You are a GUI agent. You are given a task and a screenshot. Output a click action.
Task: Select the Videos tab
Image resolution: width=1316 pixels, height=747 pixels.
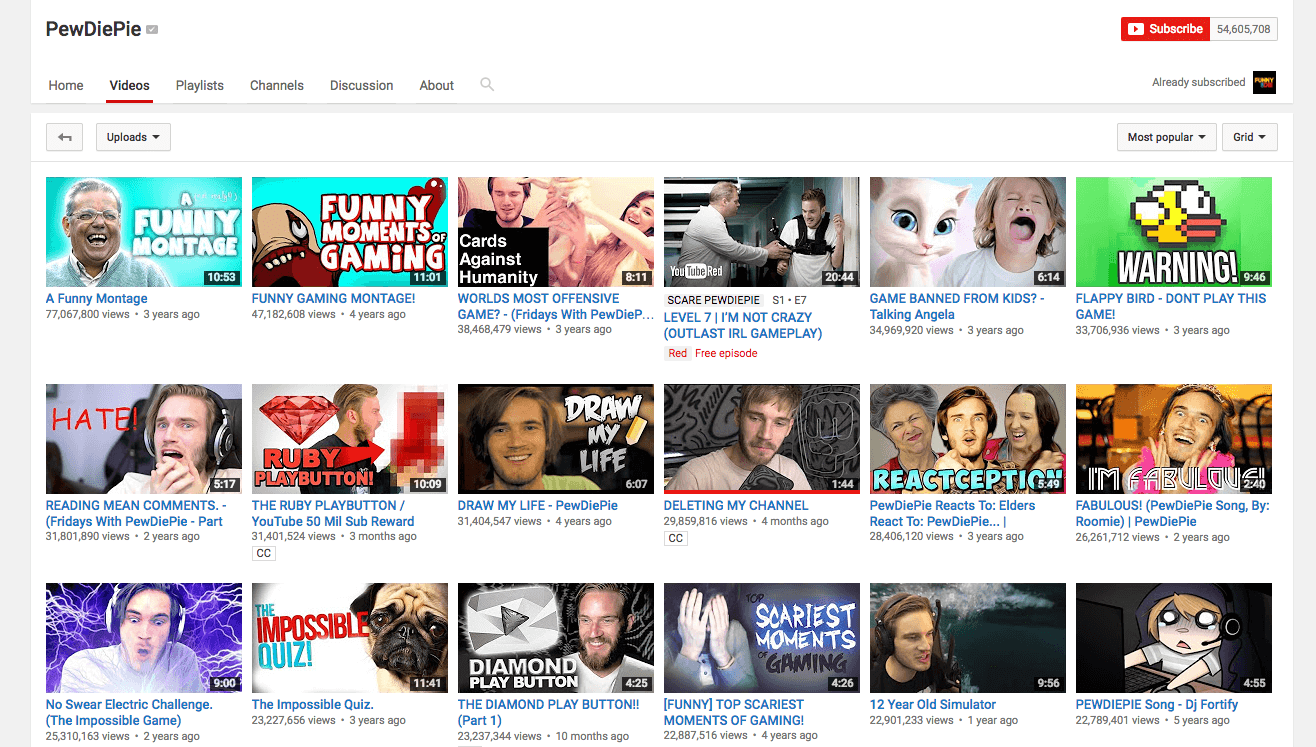[130, 85]
